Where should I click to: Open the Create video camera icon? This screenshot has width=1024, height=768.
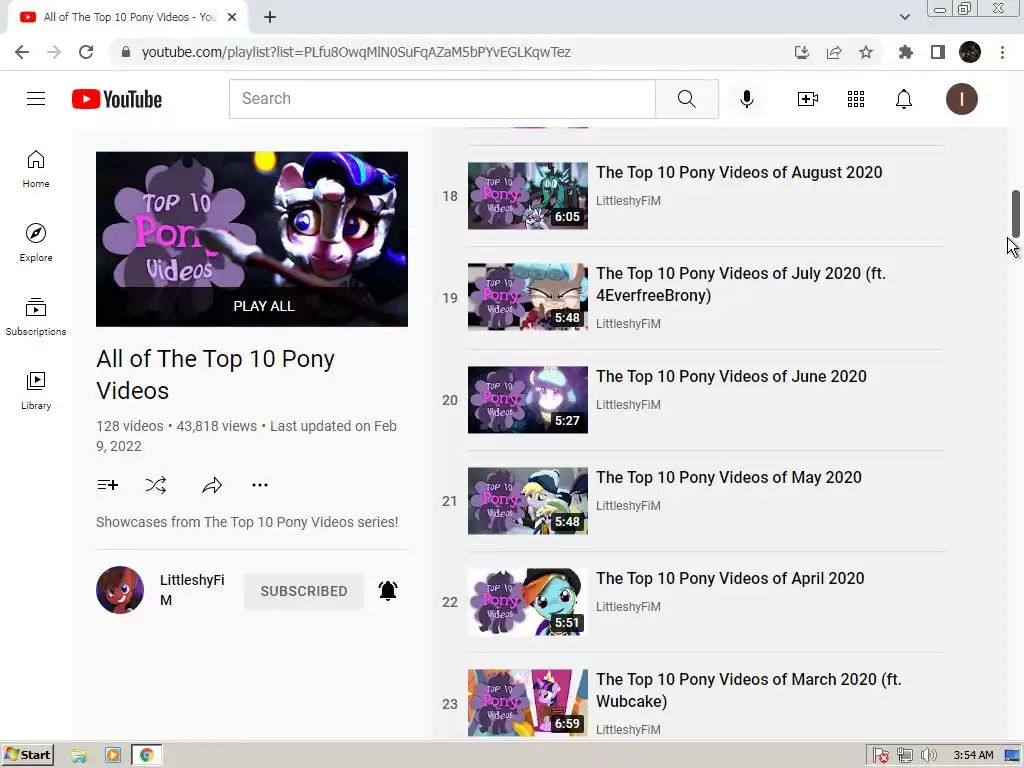[808, 99]
